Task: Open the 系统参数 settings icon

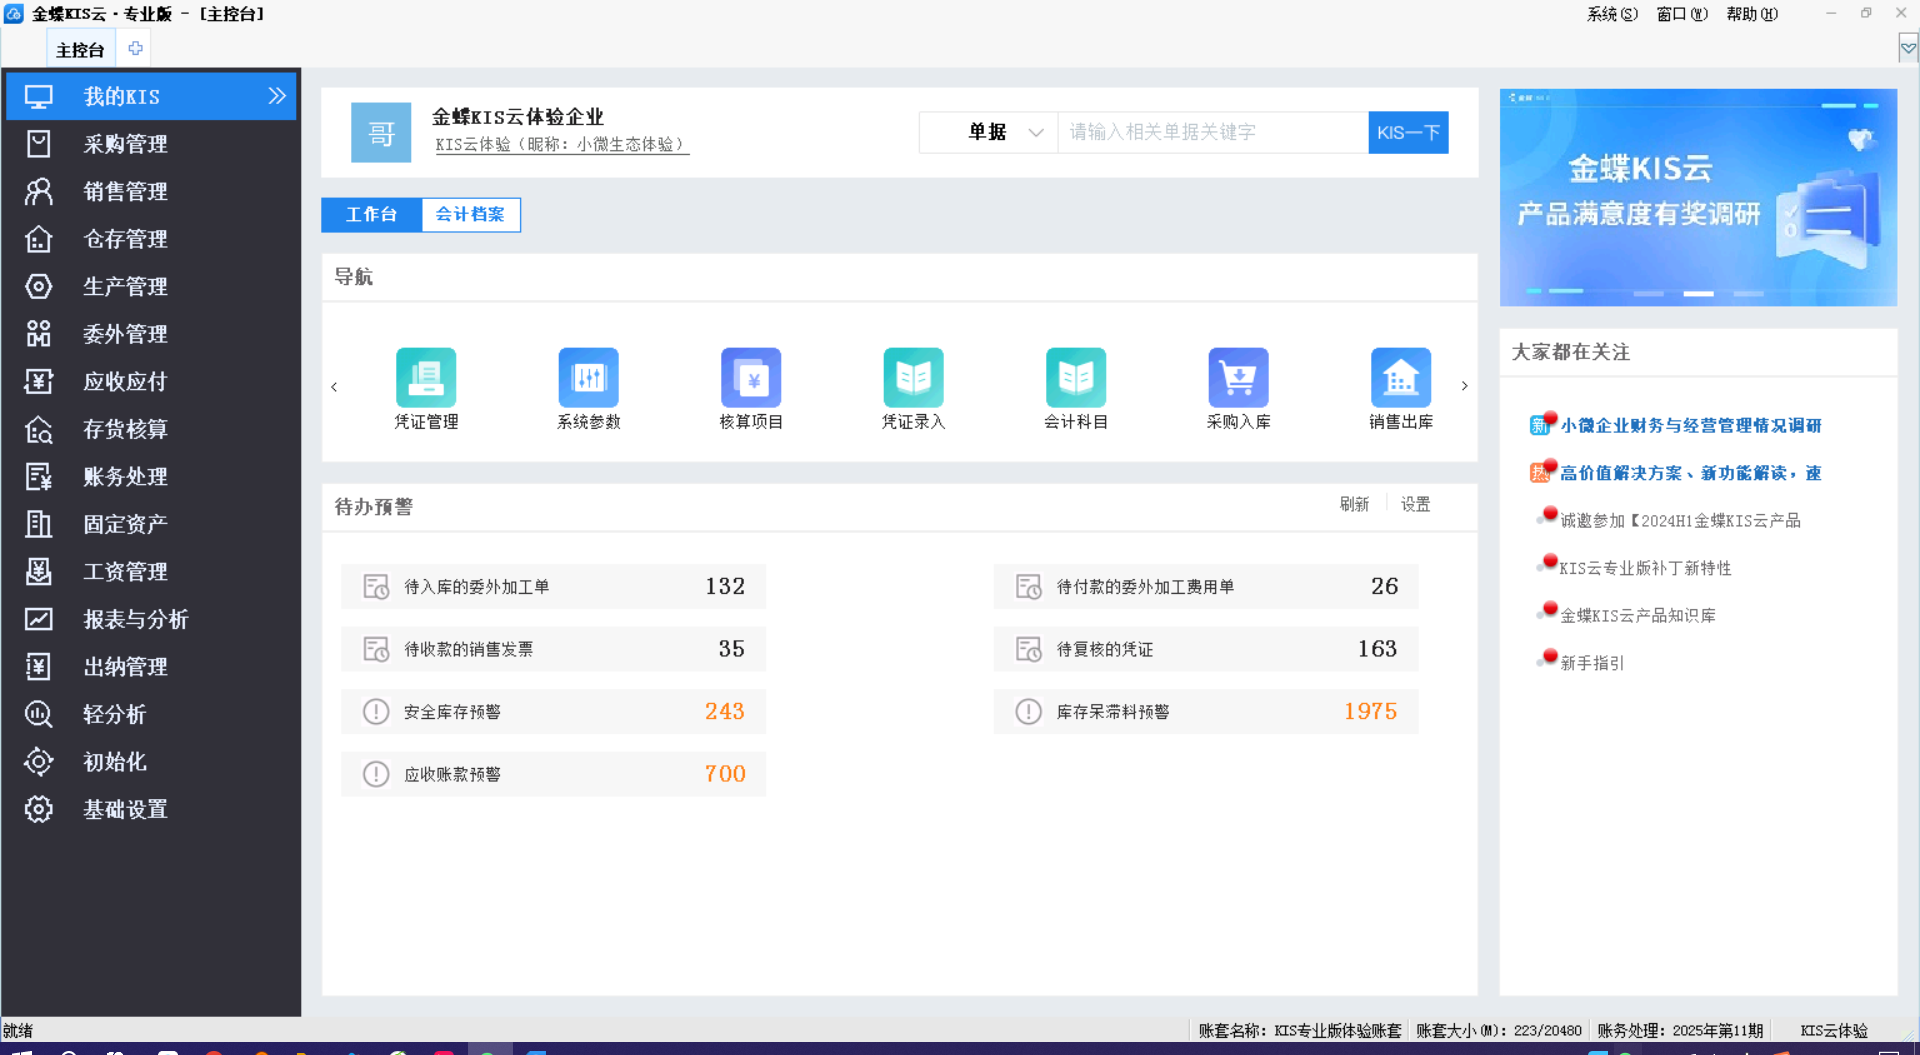Action: point(588,378)
